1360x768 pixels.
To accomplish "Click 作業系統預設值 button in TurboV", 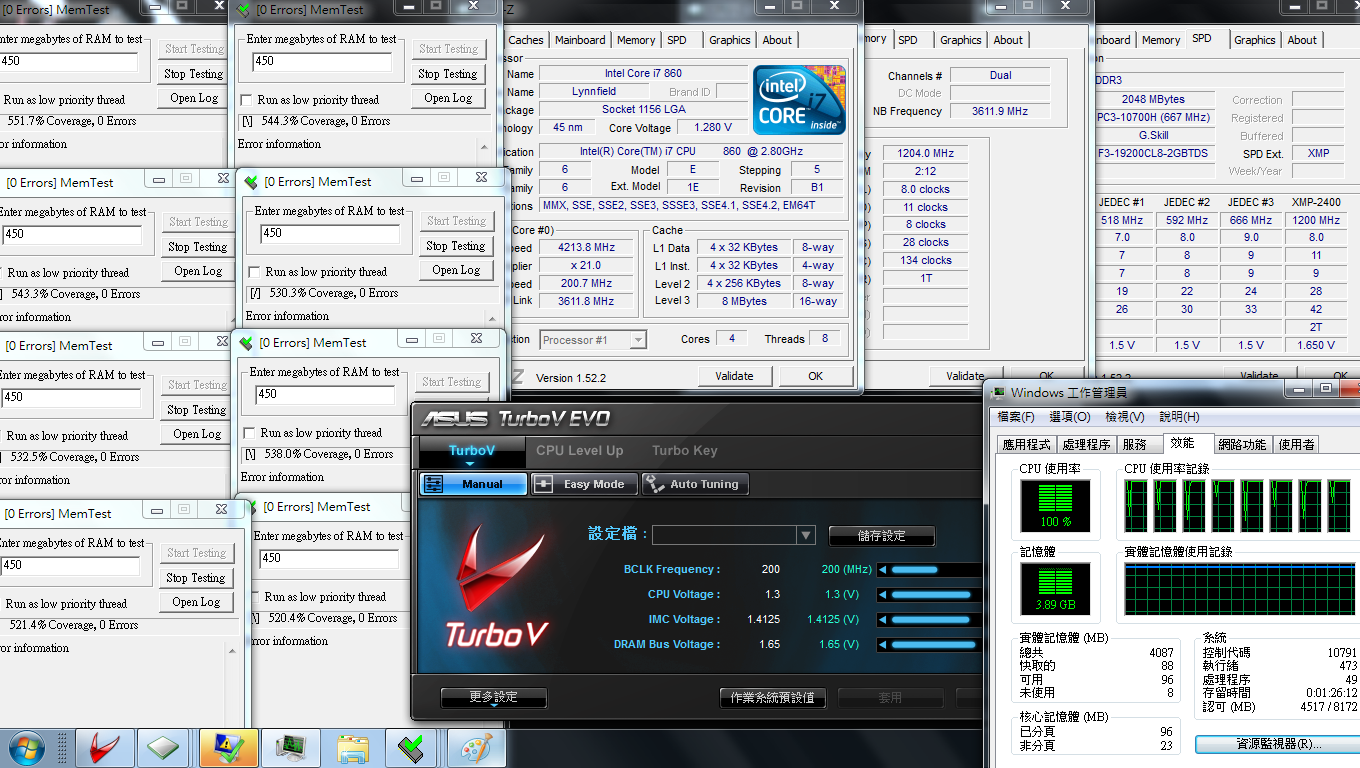I will tap(773, 698).
